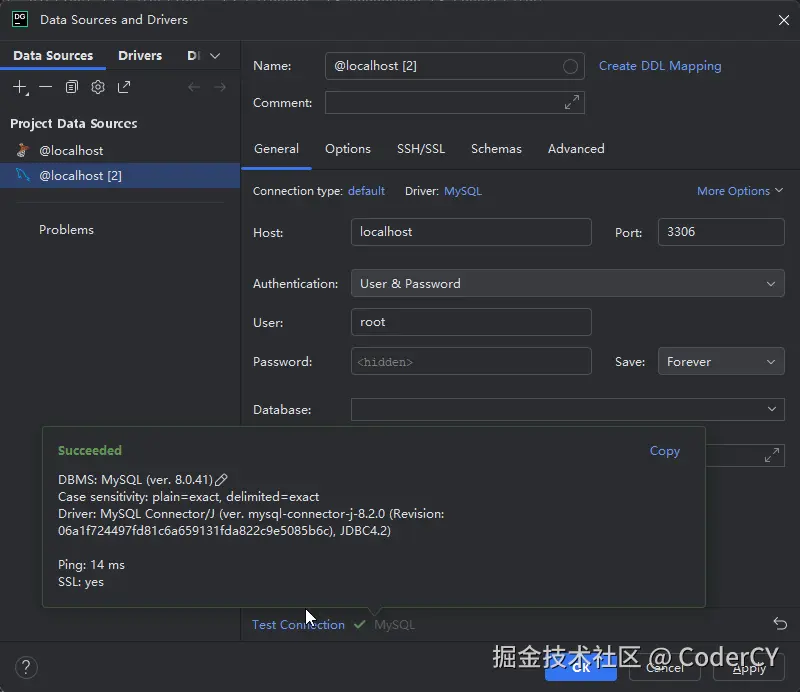Screen dimensions: 800x692
Task: Click the Succeeded status text
Action: (90, 451)
